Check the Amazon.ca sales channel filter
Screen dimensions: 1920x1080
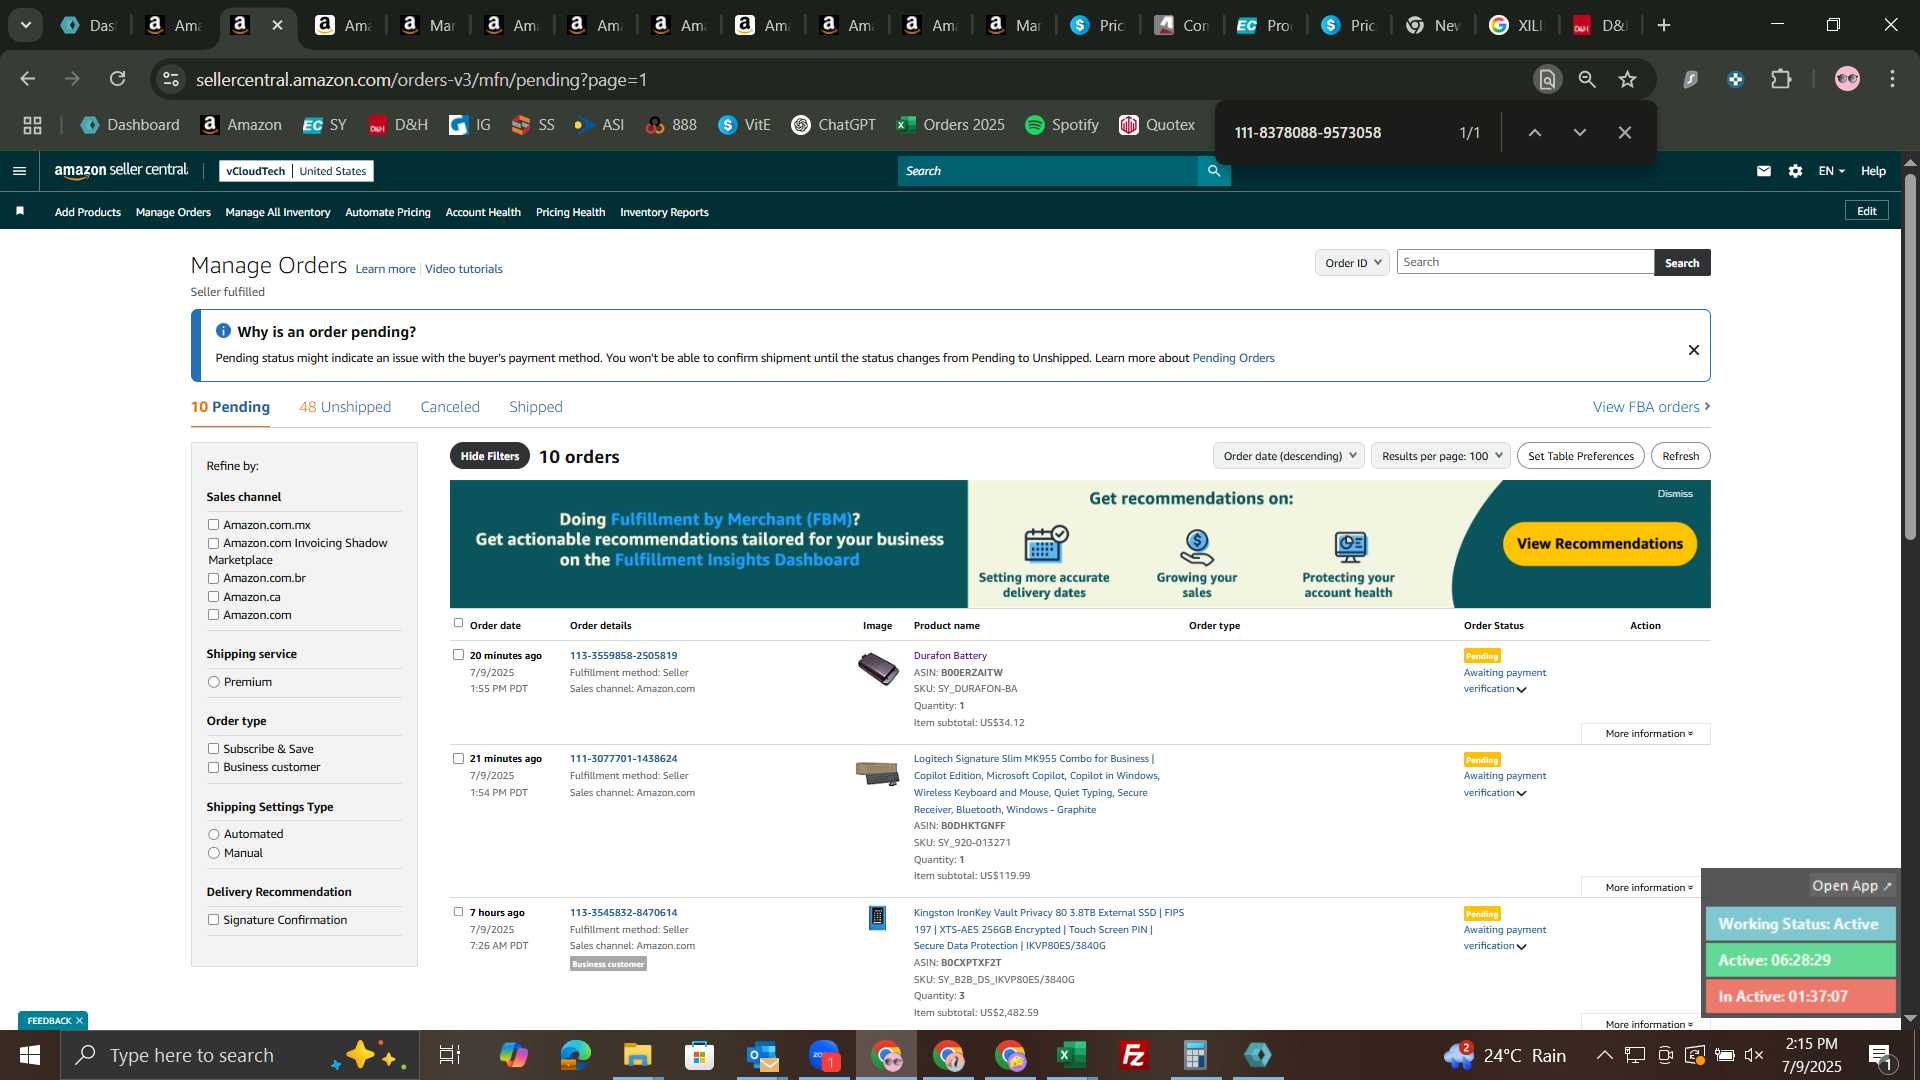click(213, 597)
